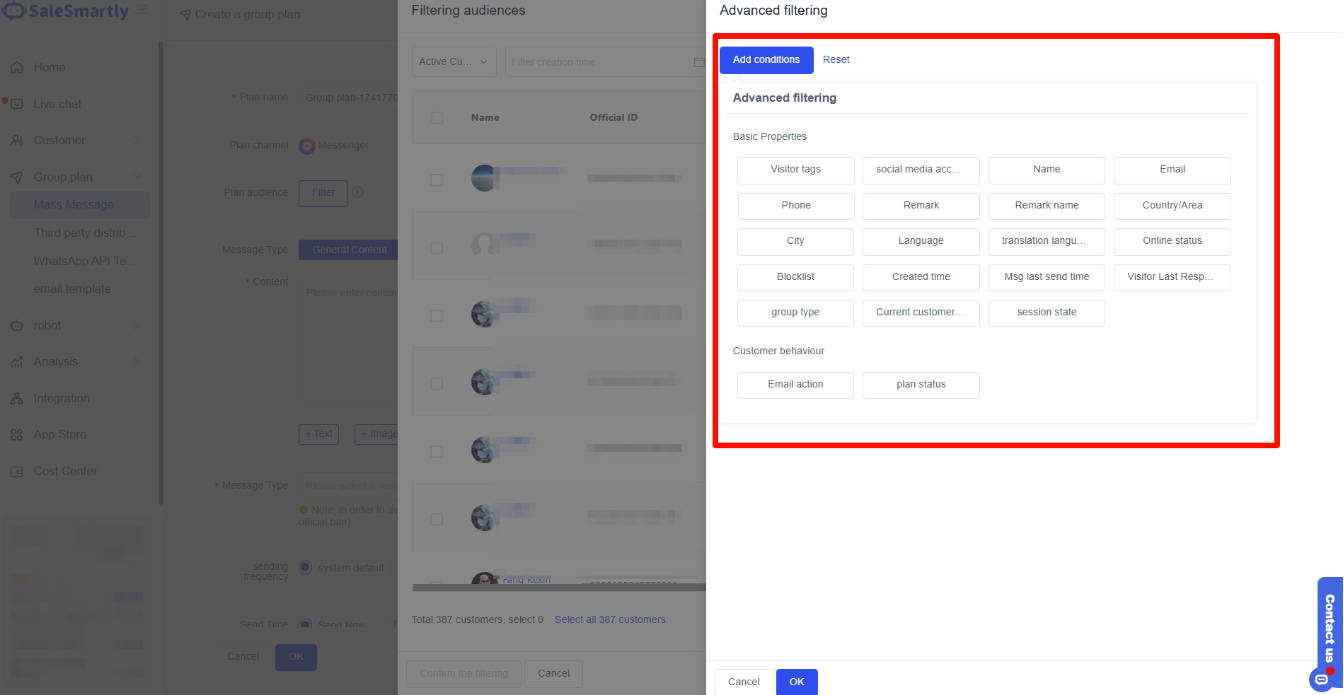1344x695 pixels.
Task: Open App Store grid icon
Action: 17,435
